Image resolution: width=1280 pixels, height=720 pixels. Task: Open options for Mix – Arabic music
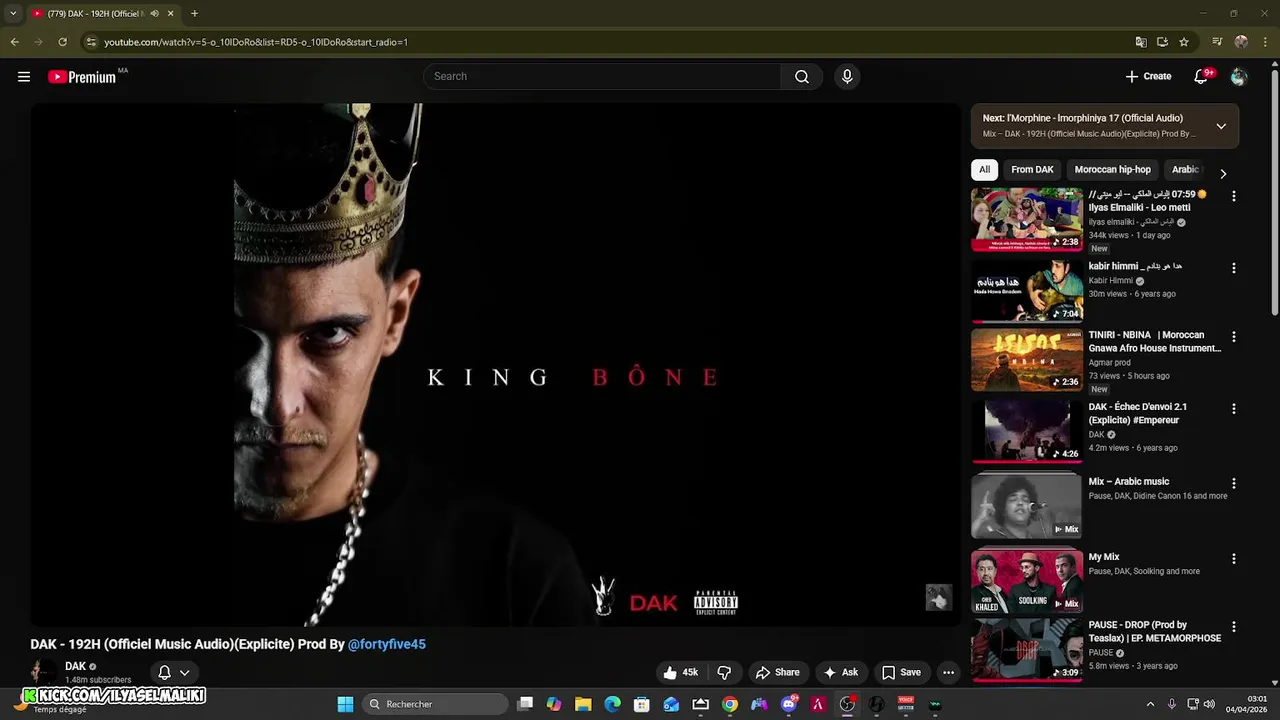tap(1233, 483)
